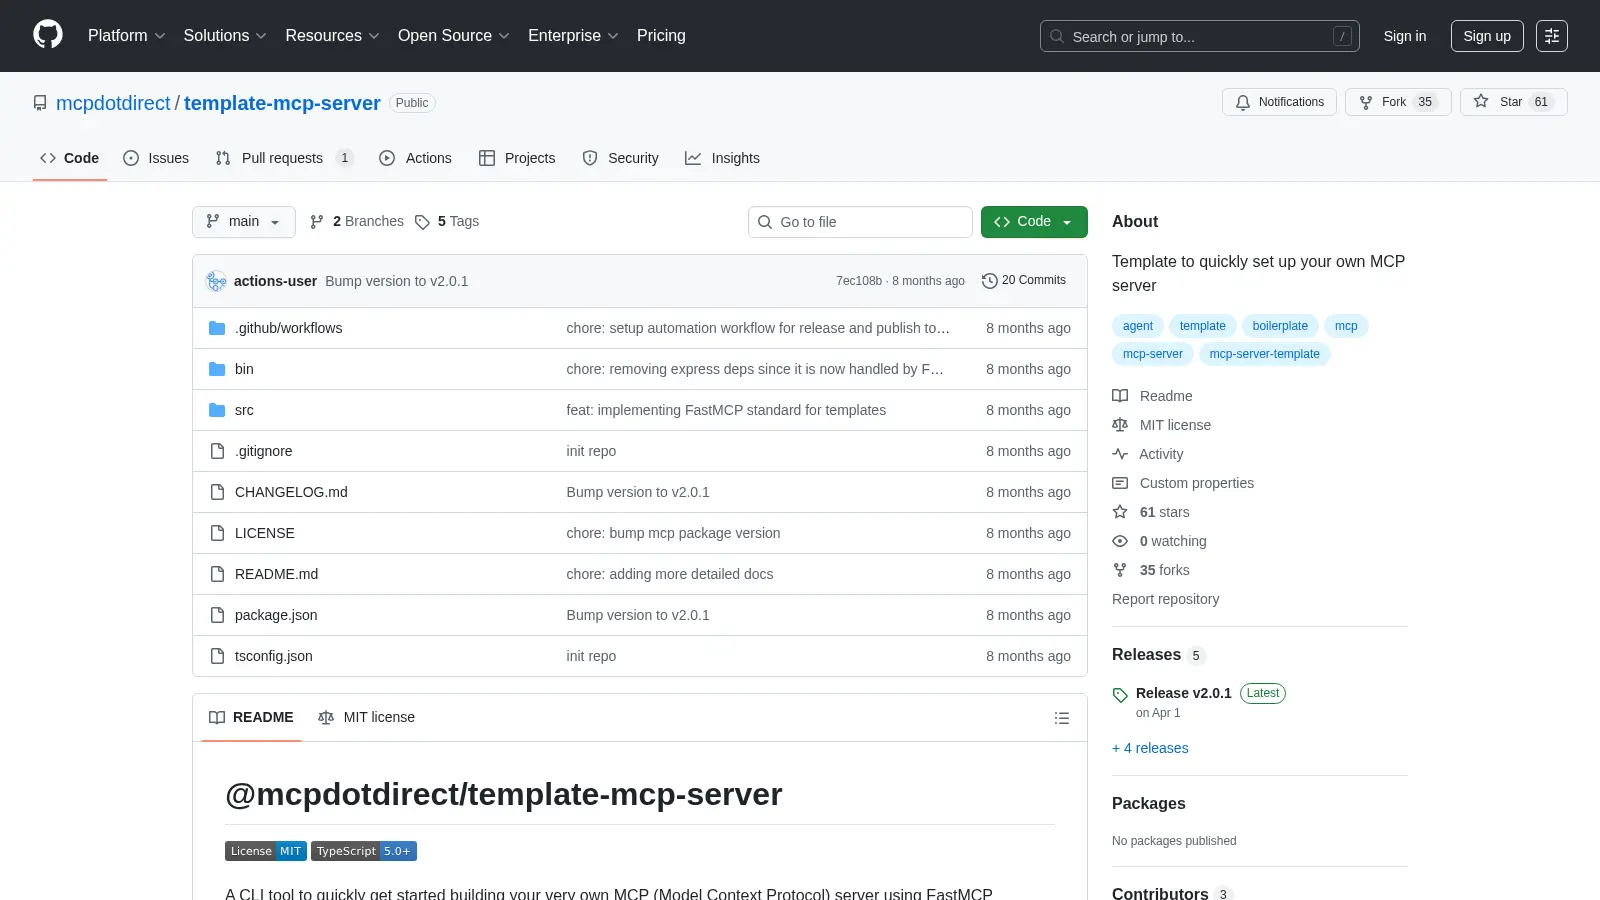1600x900 pixels.
Task: Click Report repository
Action: (1165, 599)
